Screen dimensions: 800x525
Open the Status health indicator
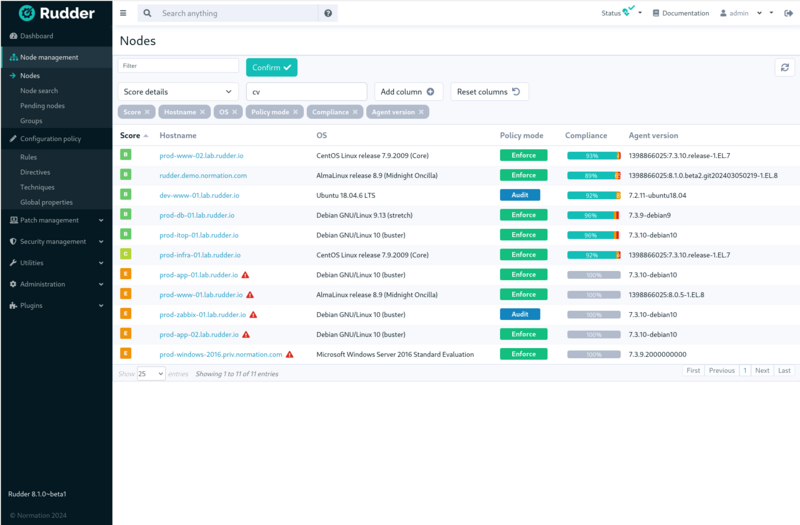[621, 12]
